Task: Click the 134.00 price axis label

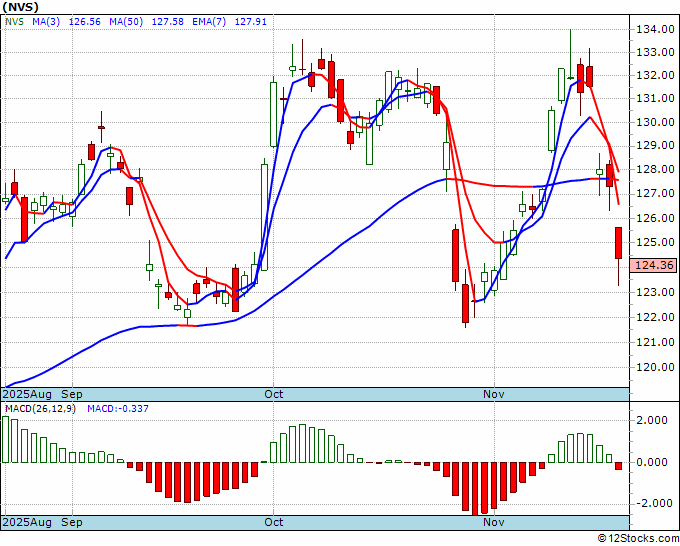Action: coord(655,29)
